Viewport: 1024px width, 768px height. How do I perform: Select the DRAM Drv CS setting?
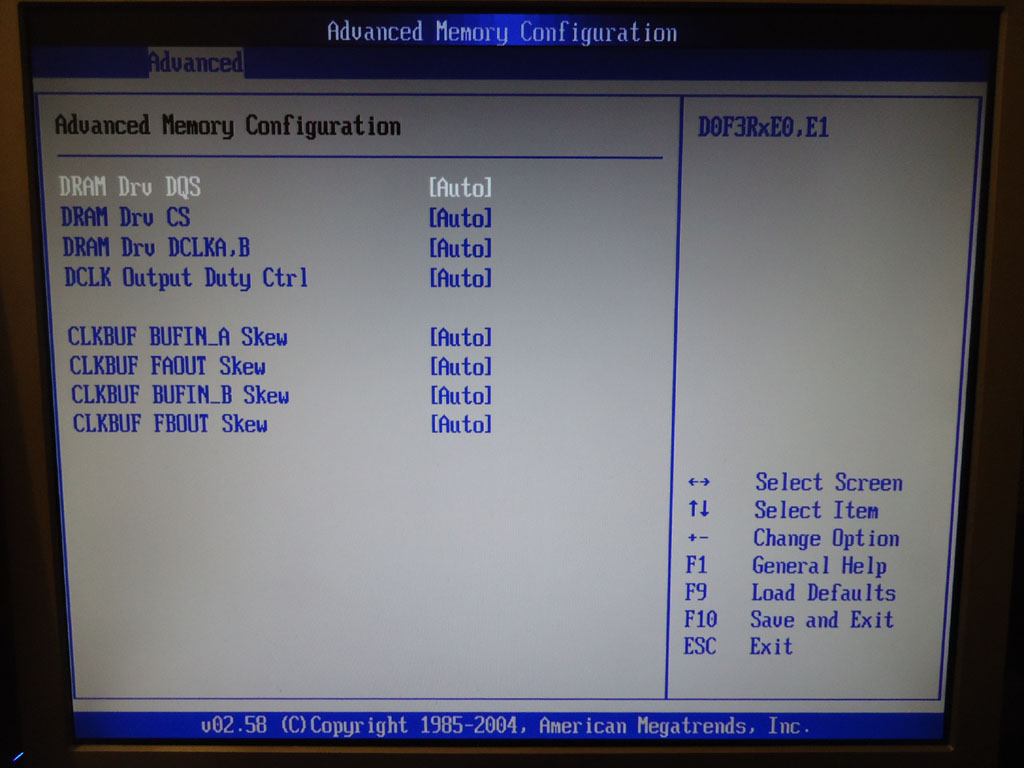pos(125,217)
